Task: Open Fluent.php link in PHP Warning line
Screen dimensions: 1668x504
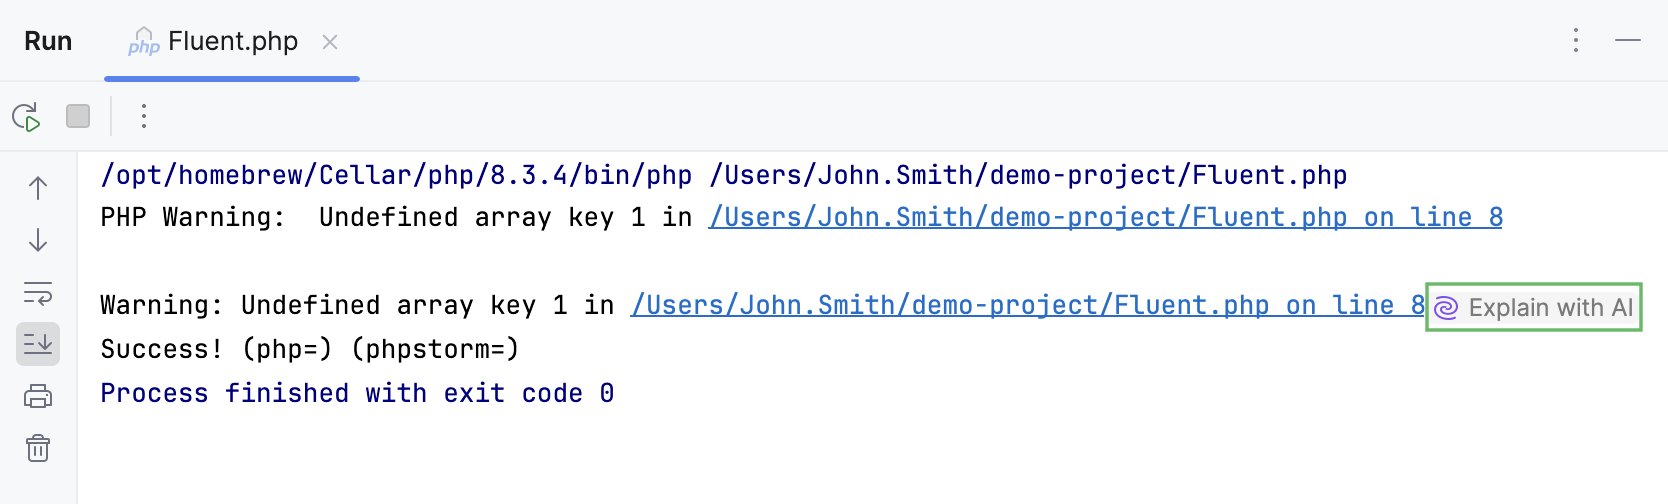Action: coord(1105,218)
